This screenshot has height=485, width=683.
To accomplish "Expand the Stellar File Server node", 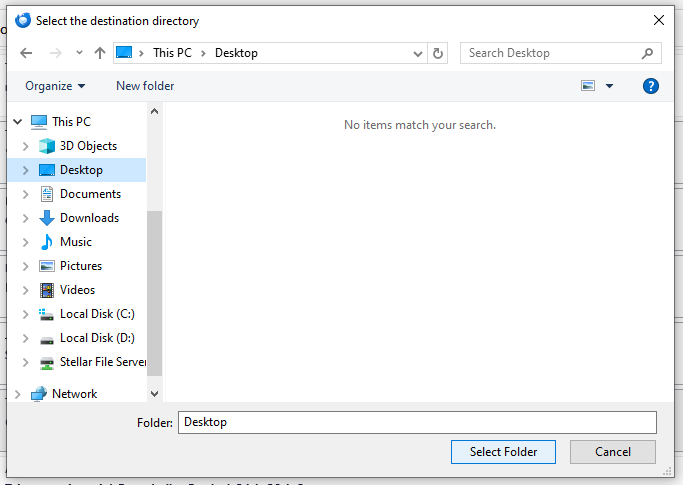I will click(25, 362).
